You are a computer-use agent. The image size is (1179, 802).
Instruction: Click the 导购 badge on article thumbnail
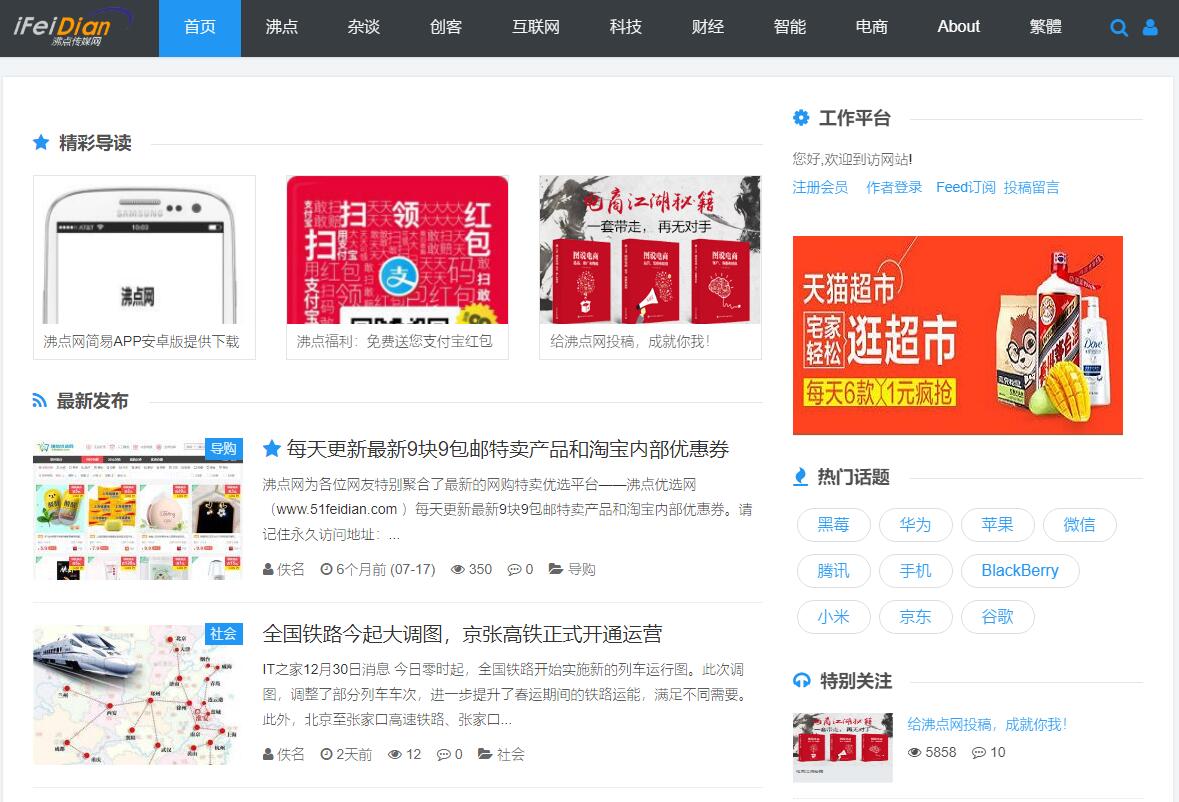coord(224,449)
